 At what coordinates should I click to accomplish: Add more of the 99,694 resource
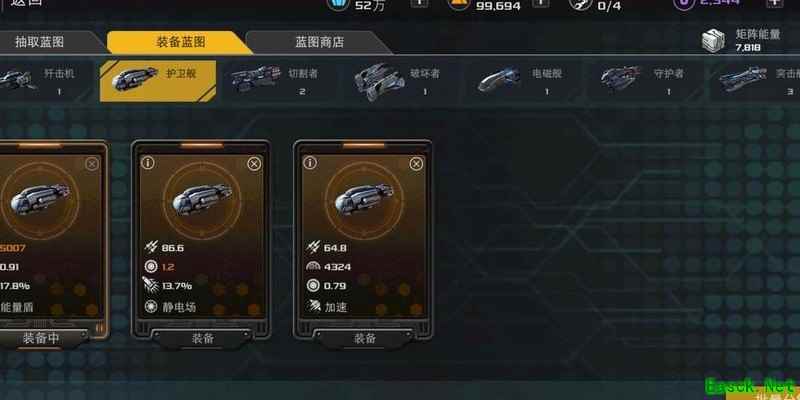click(540, 3)
